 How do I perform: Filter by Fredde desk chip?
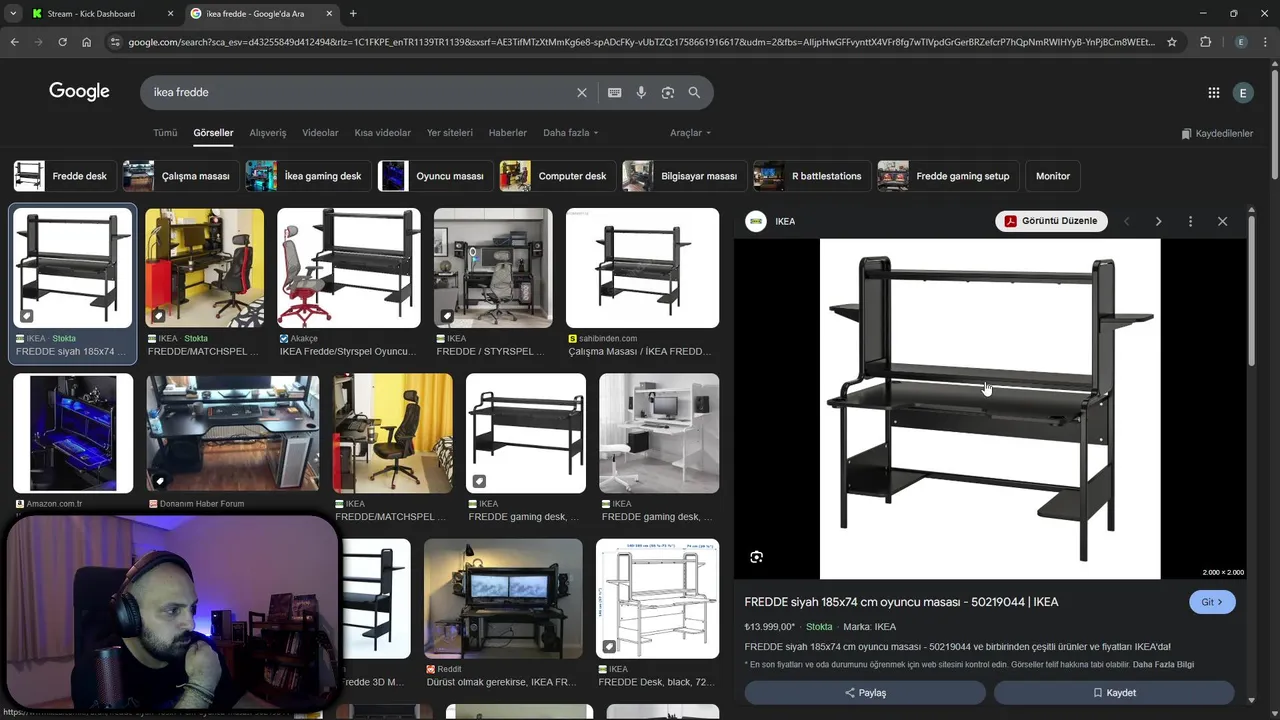(64, 176)
